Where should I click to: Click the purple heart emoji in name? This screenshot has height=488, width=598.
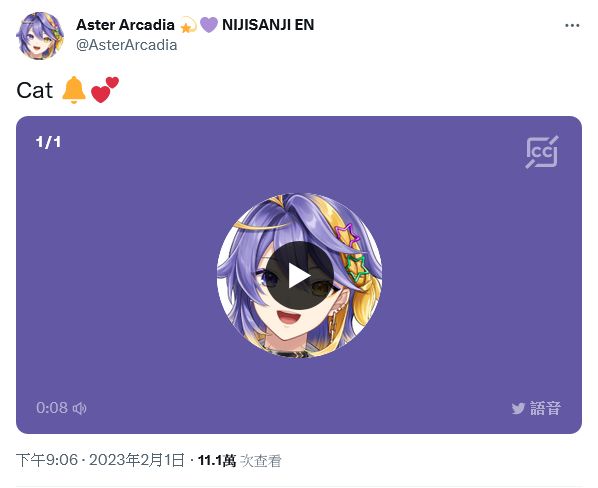[209, 25]
